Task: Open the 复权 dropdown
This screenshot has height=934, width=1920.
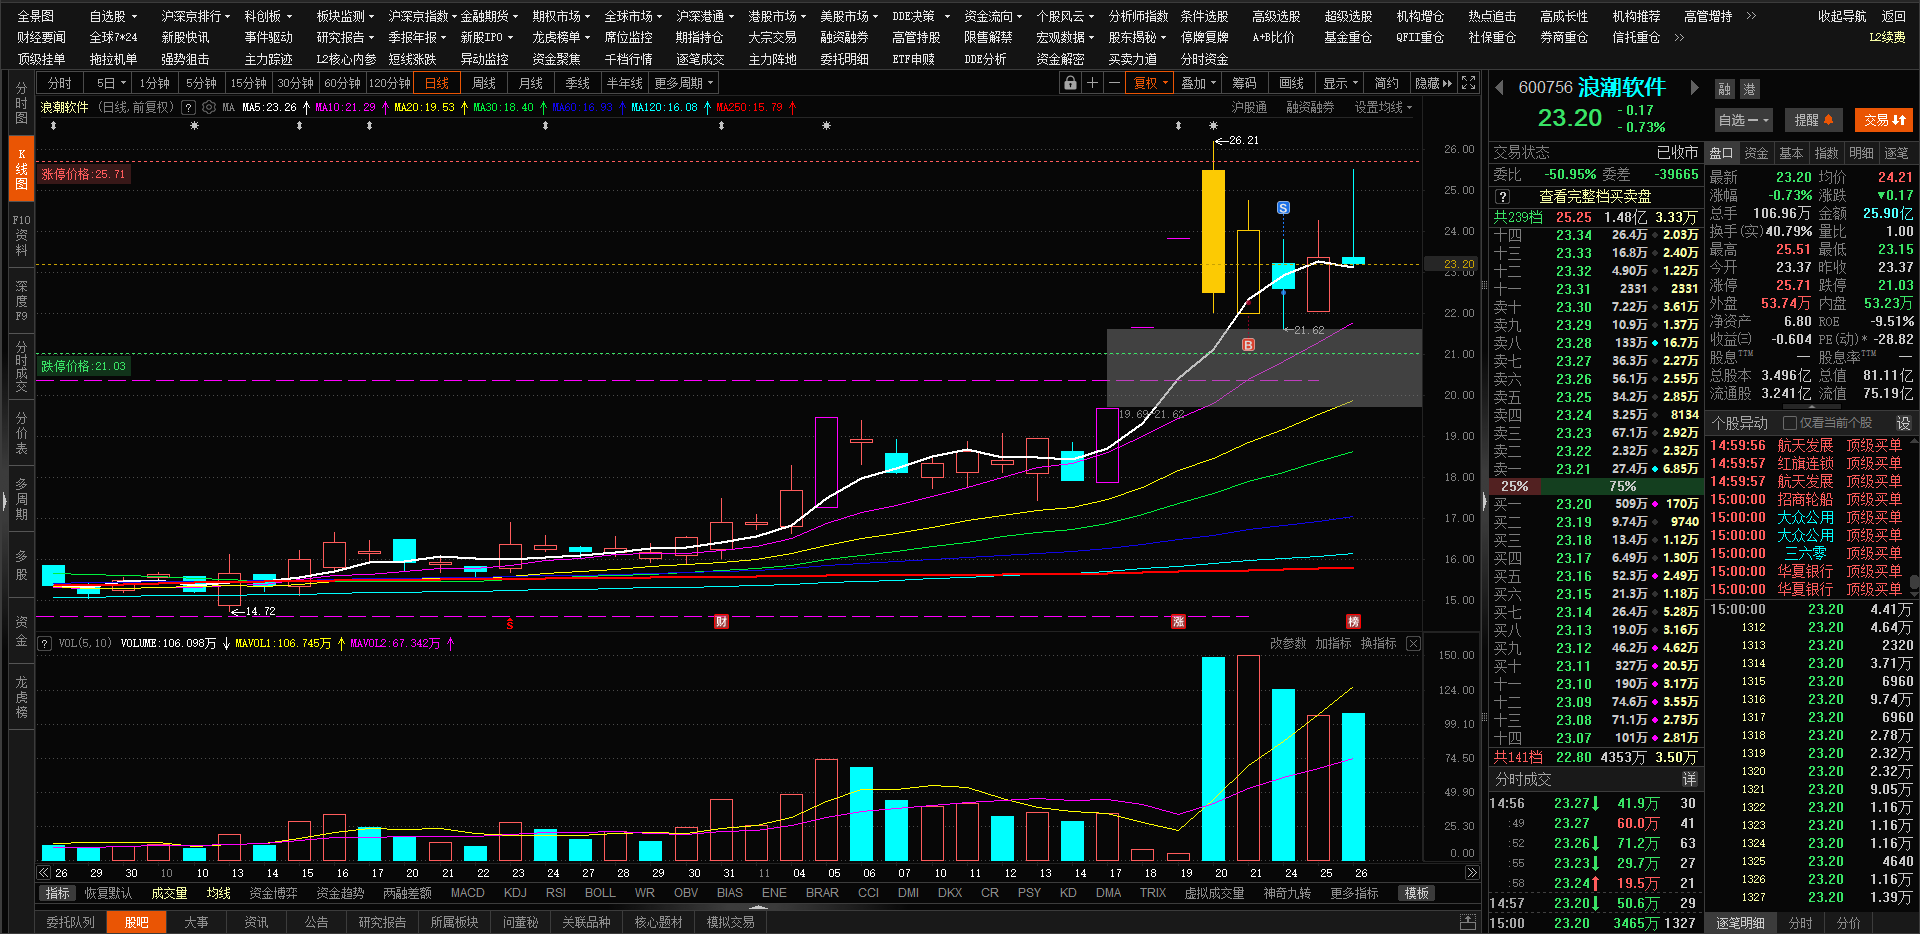Action: pos(1150,83)
